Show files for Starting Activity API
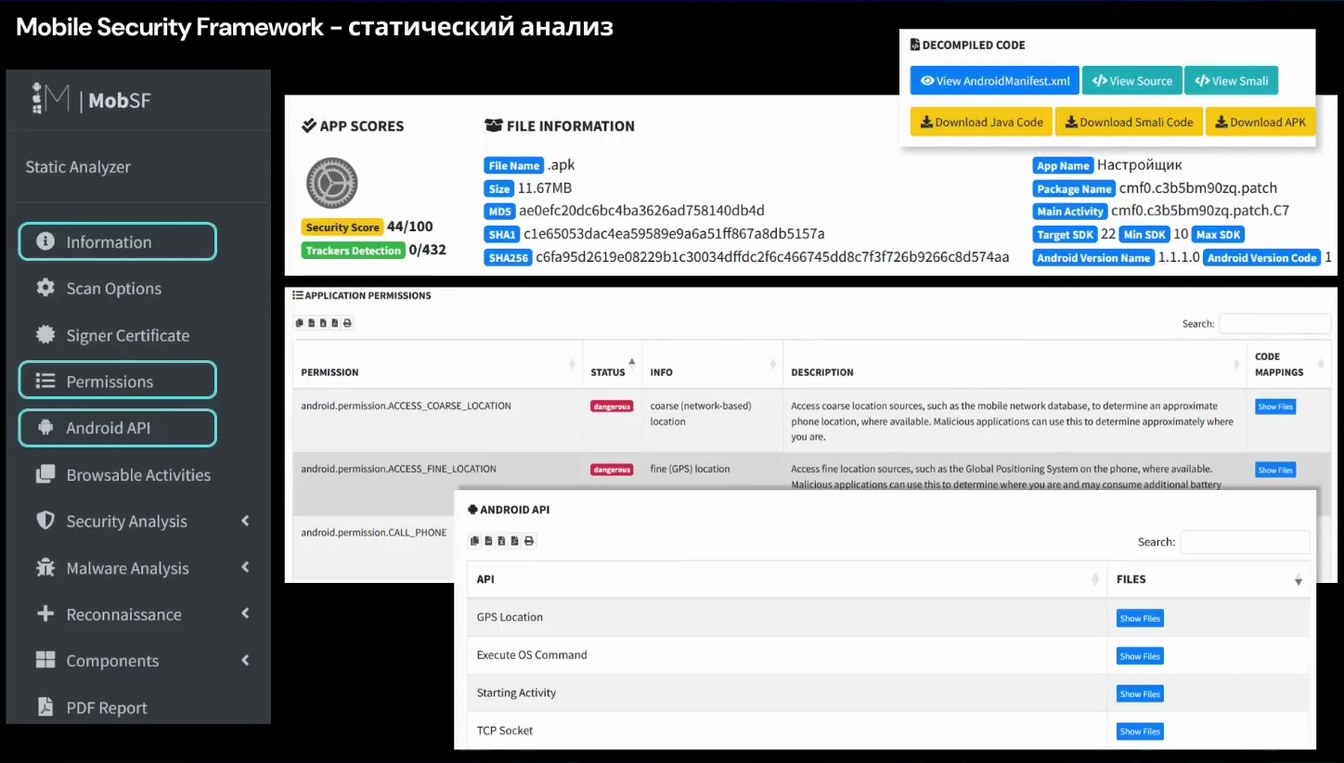1344x763 pixels. [1140, 693]
